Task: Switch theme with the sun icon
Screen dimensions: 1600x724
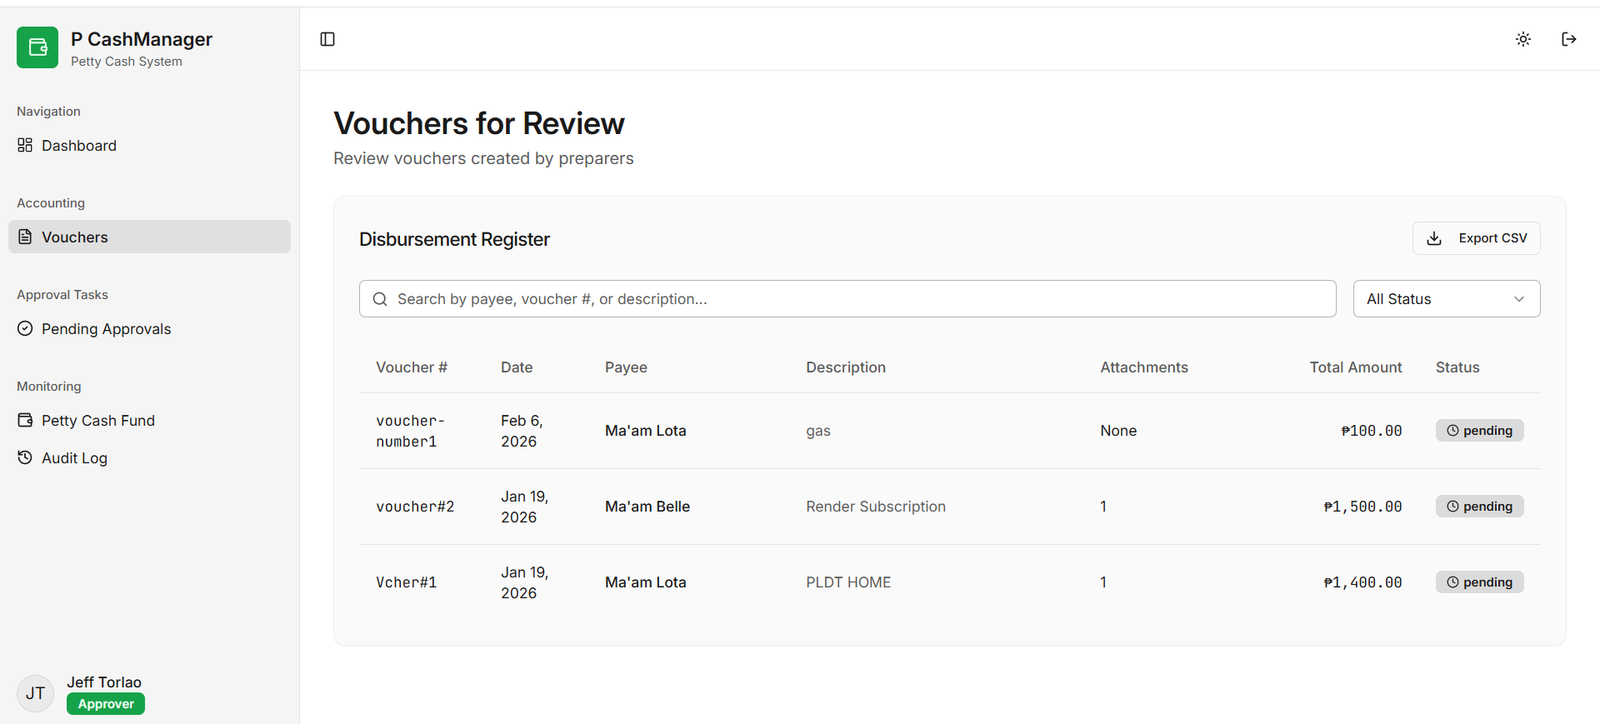Action: (x=1523, y=39)
